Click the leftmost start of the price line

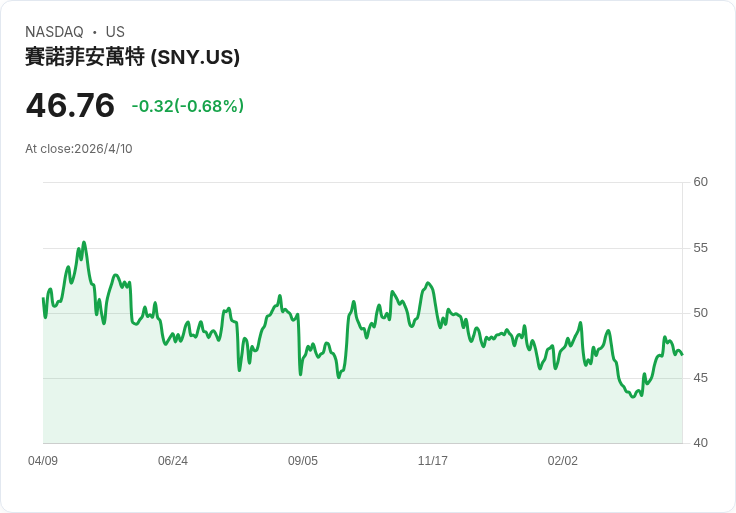point(43,299)
